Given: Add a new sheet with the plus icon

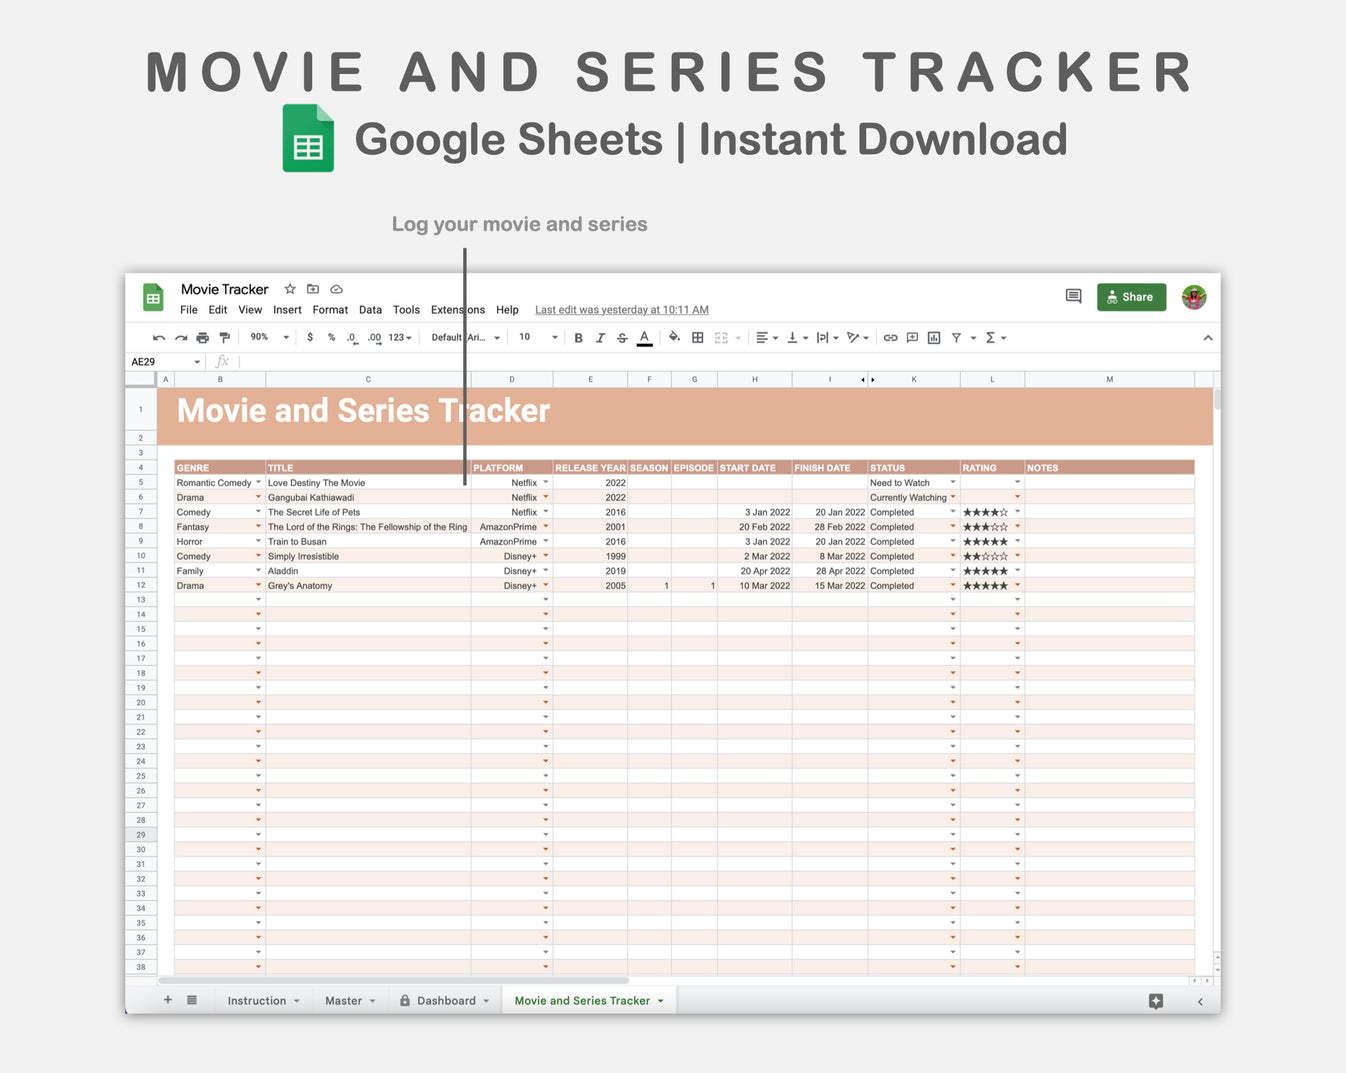Looking at the screenshot, I should click(x=167, y=1000).
